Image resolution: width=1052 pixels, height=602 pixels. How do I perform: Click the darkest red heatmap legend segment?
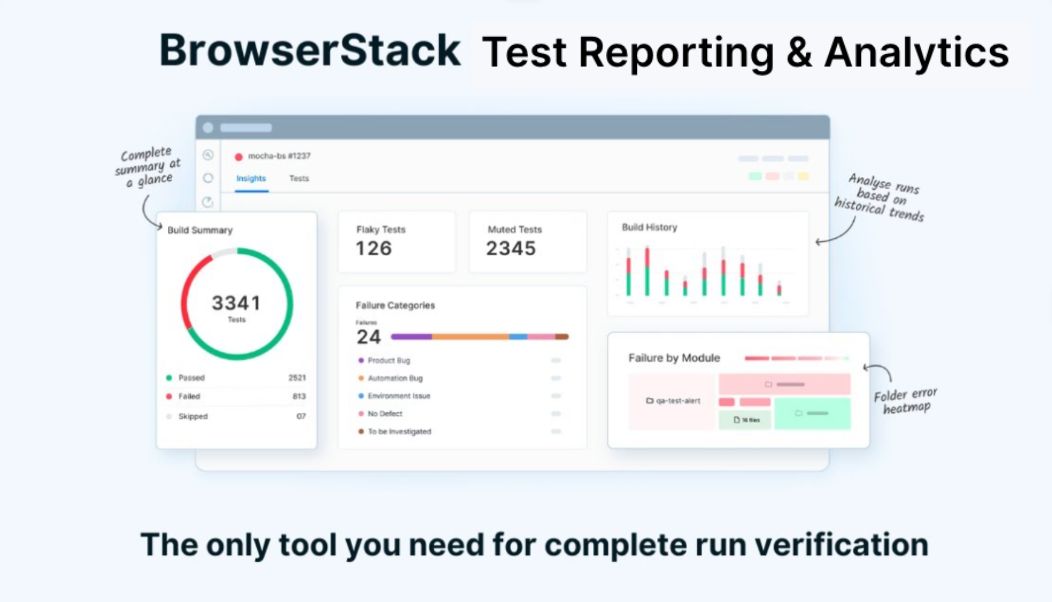[x=757, y=358]
